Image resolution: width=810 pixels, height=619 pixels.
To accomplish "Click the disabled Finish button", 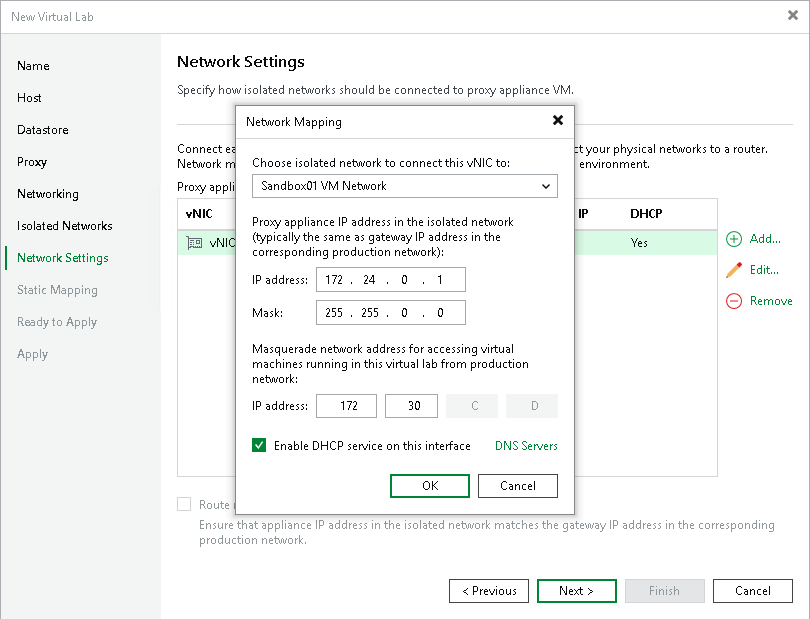I will [664, 591].
